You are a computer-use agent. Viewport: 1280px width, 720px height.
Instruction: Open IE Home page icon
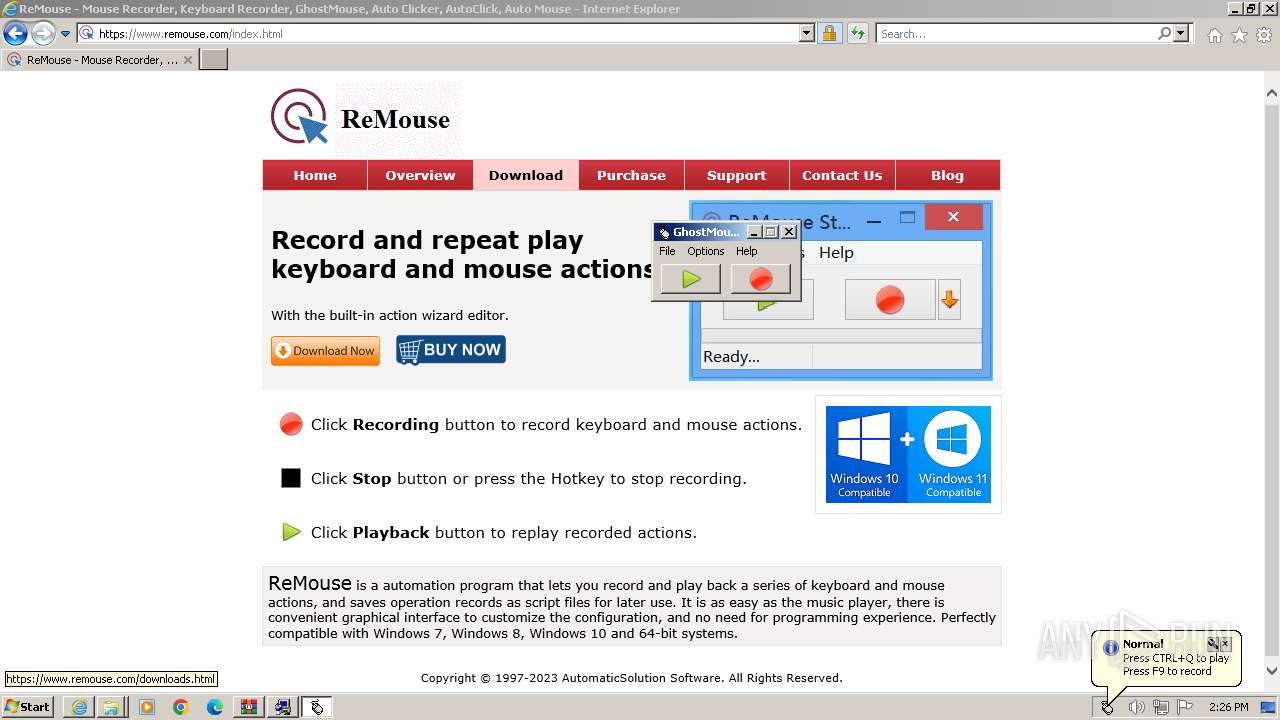[1214, 35]
